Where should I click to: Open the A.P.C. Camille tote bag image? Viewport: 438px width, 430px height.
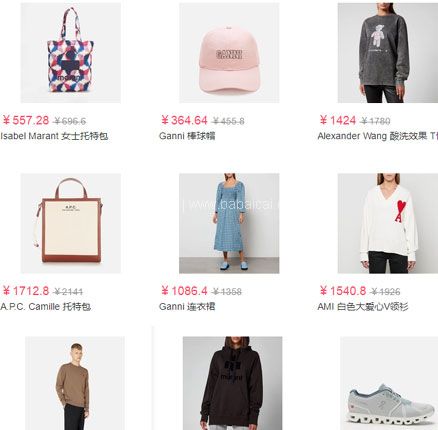tap(71, 223)
